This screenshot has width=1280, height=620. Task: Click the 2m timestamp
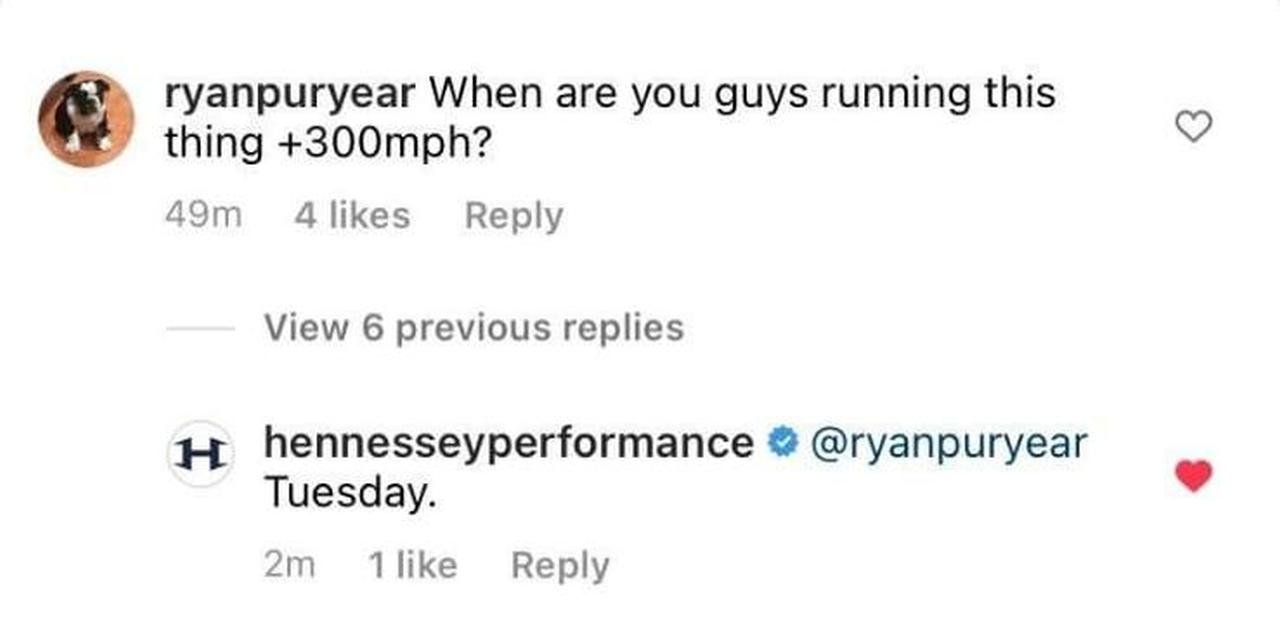290,566
